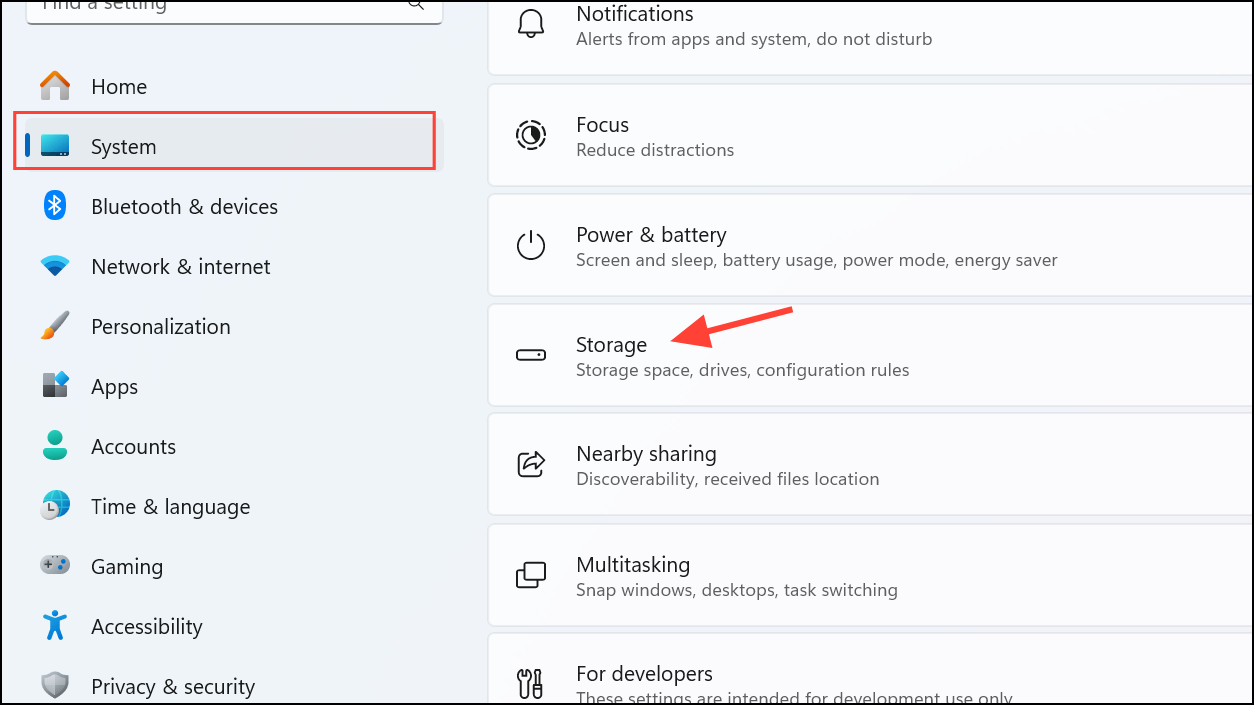
Task: Select the Apps icon in the sidebar
Action: [x=54, y=386]
